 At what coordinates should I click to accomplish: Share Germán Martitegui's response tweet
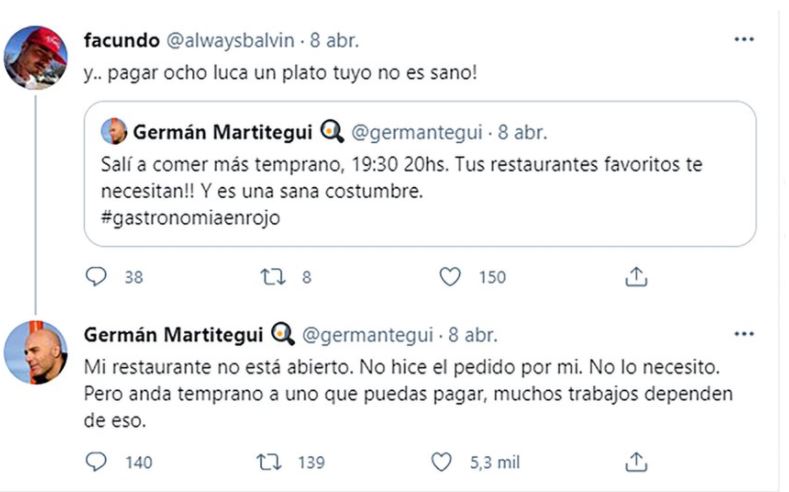(x=636, y=461)
